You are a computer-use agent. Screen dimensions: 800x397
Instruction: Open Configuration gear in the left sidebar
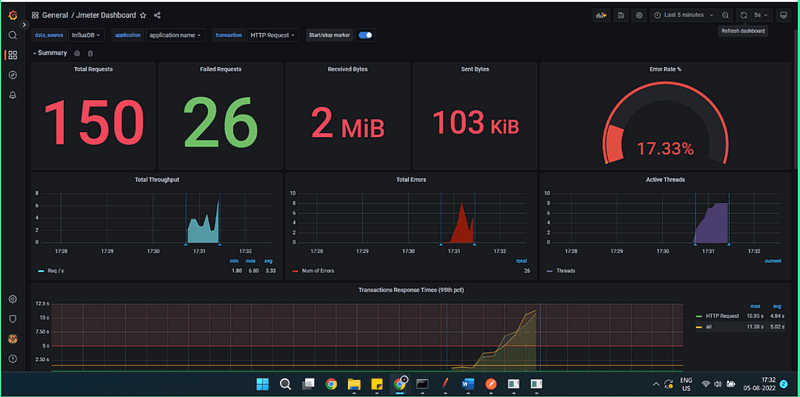click(13, 299)
